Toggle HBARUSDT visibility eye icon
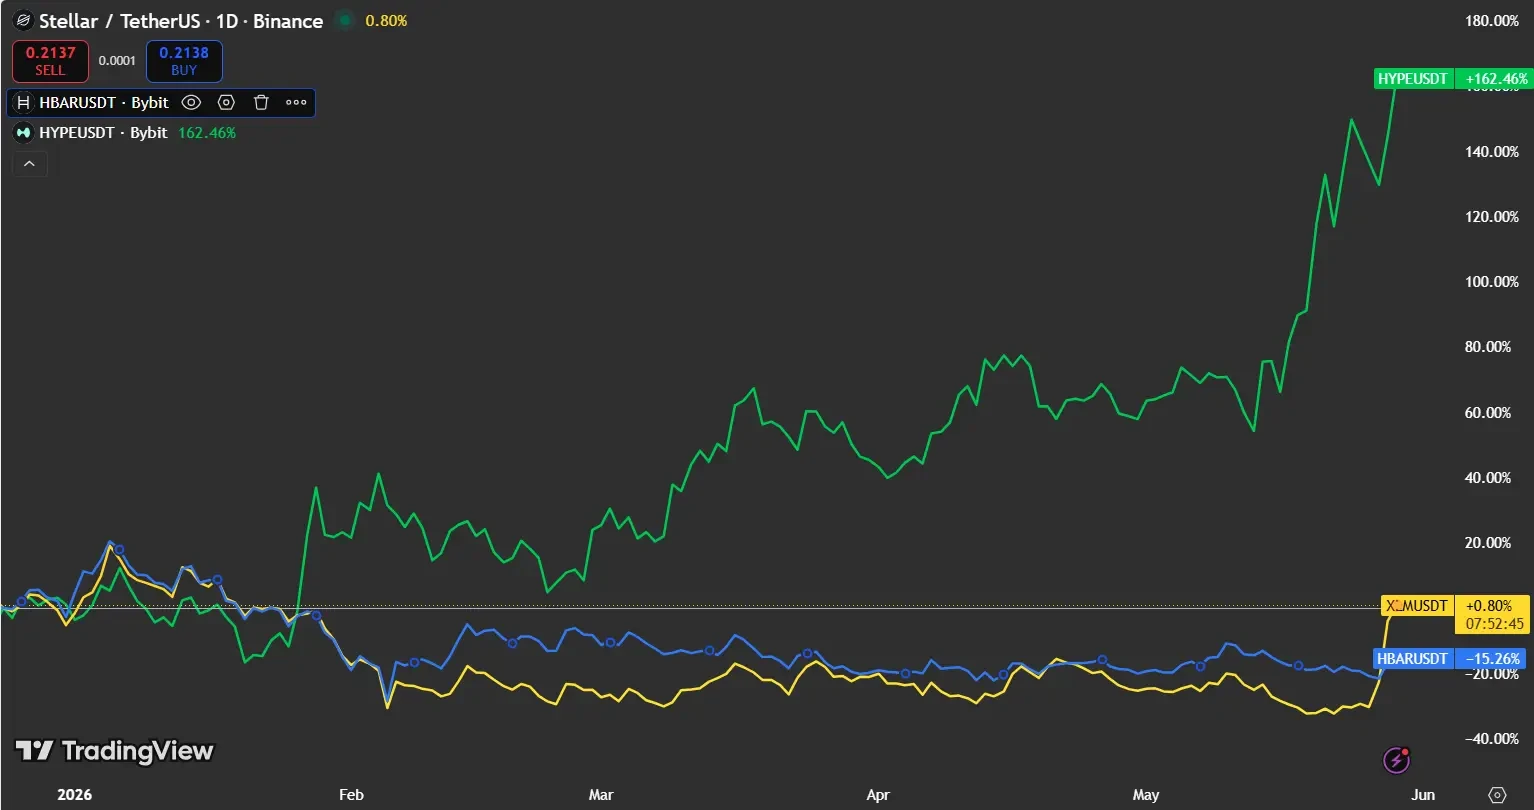This screenshot has width=1534, height=810. point(191,102)
